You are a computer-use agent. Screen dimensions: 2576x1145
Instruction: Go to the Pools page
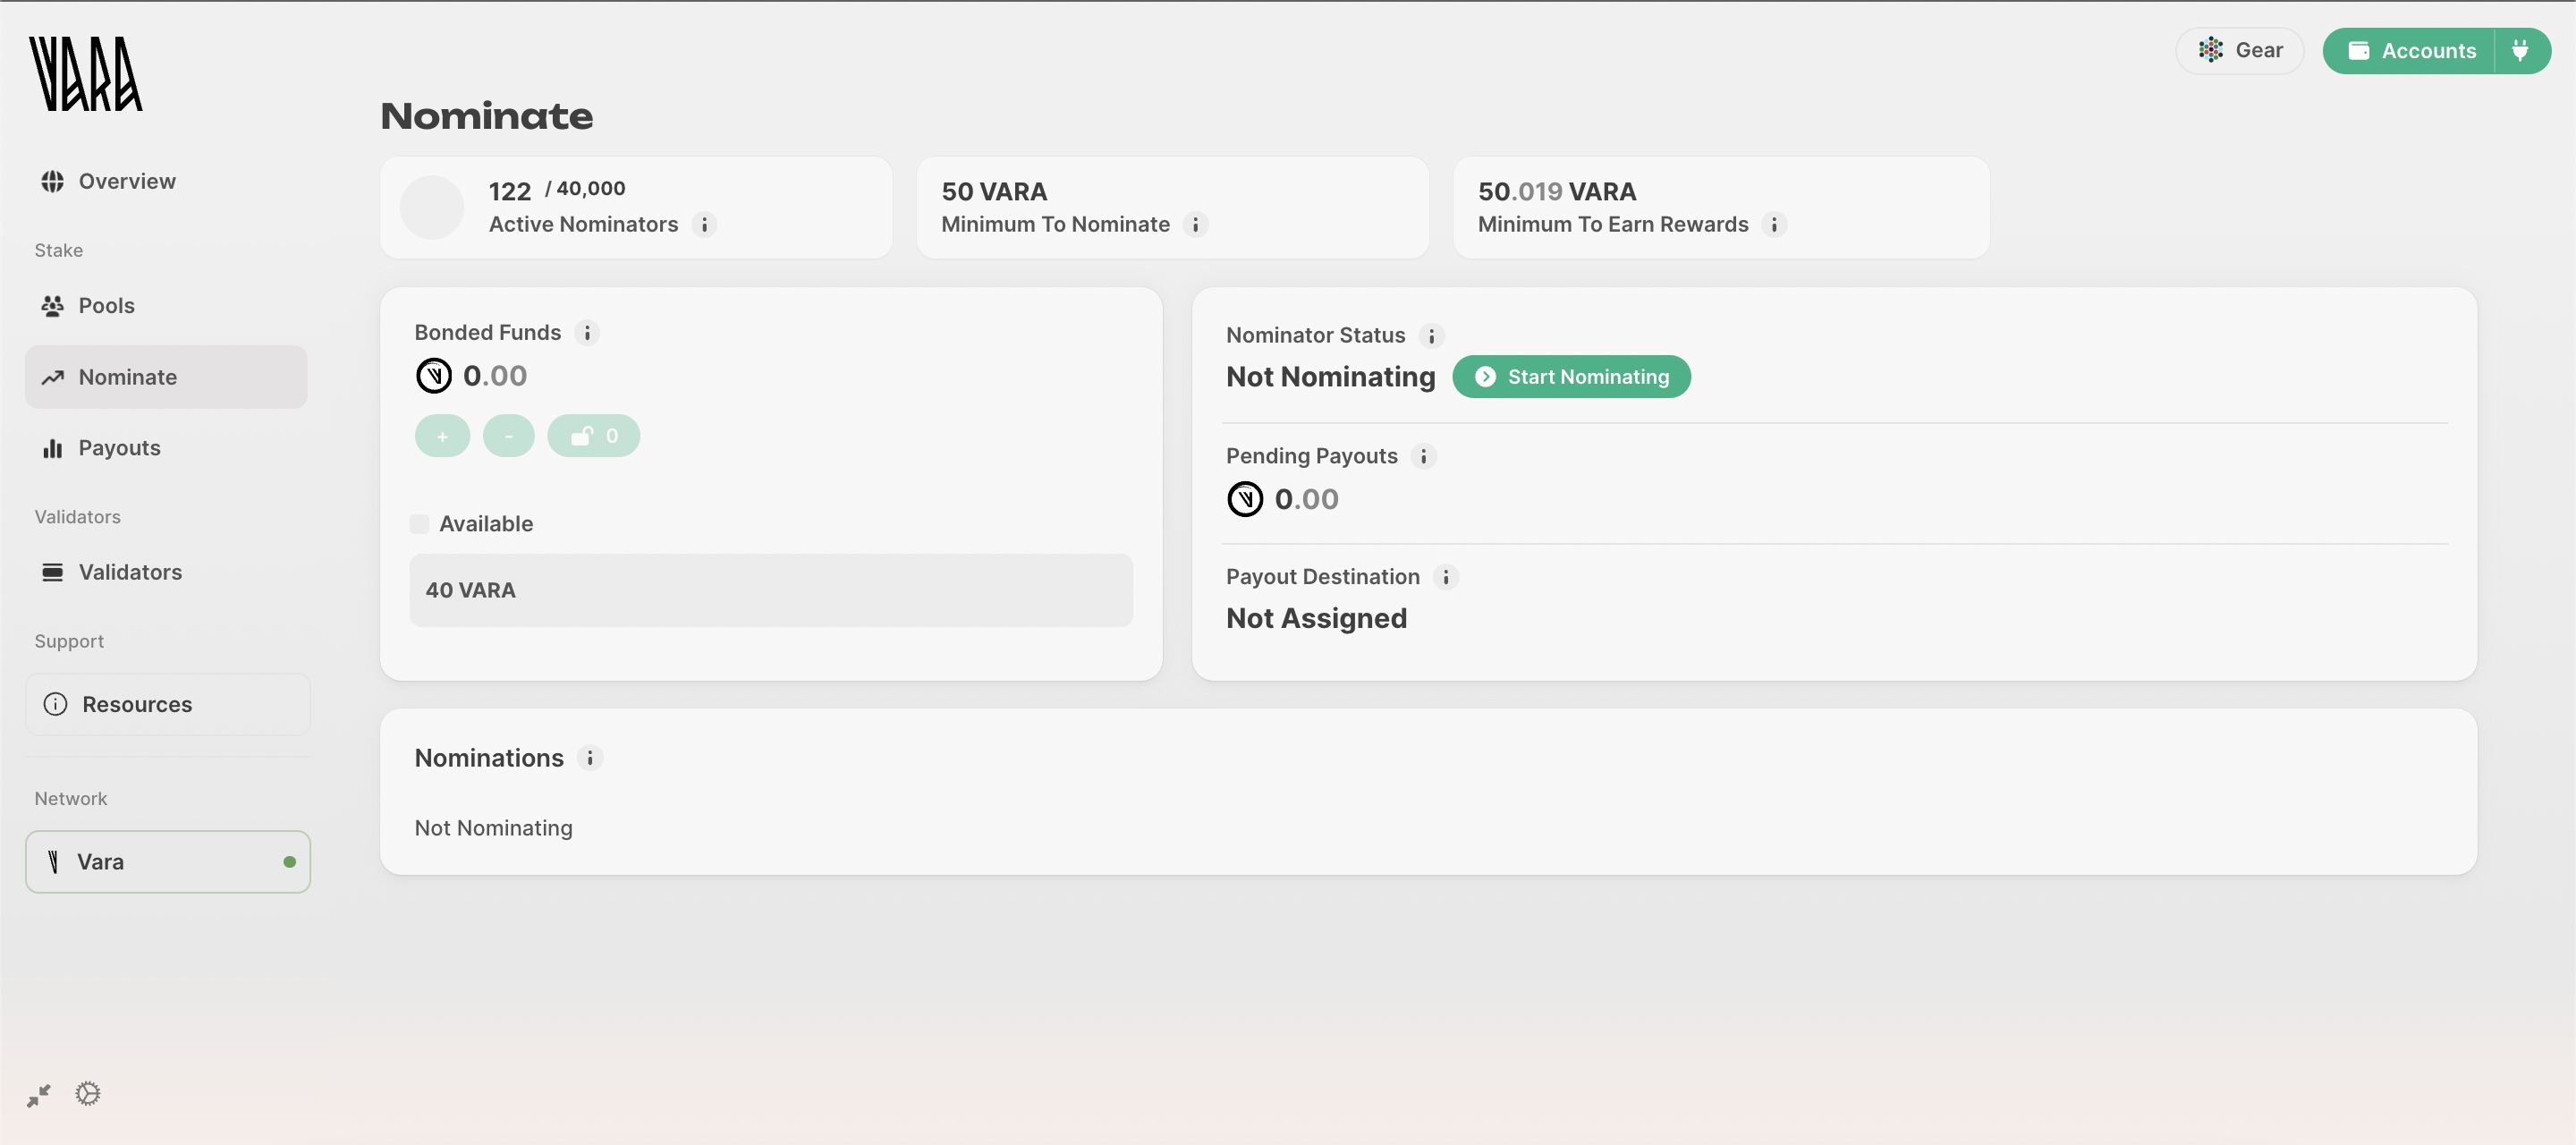pyautogui.click(x=166, y=305)
